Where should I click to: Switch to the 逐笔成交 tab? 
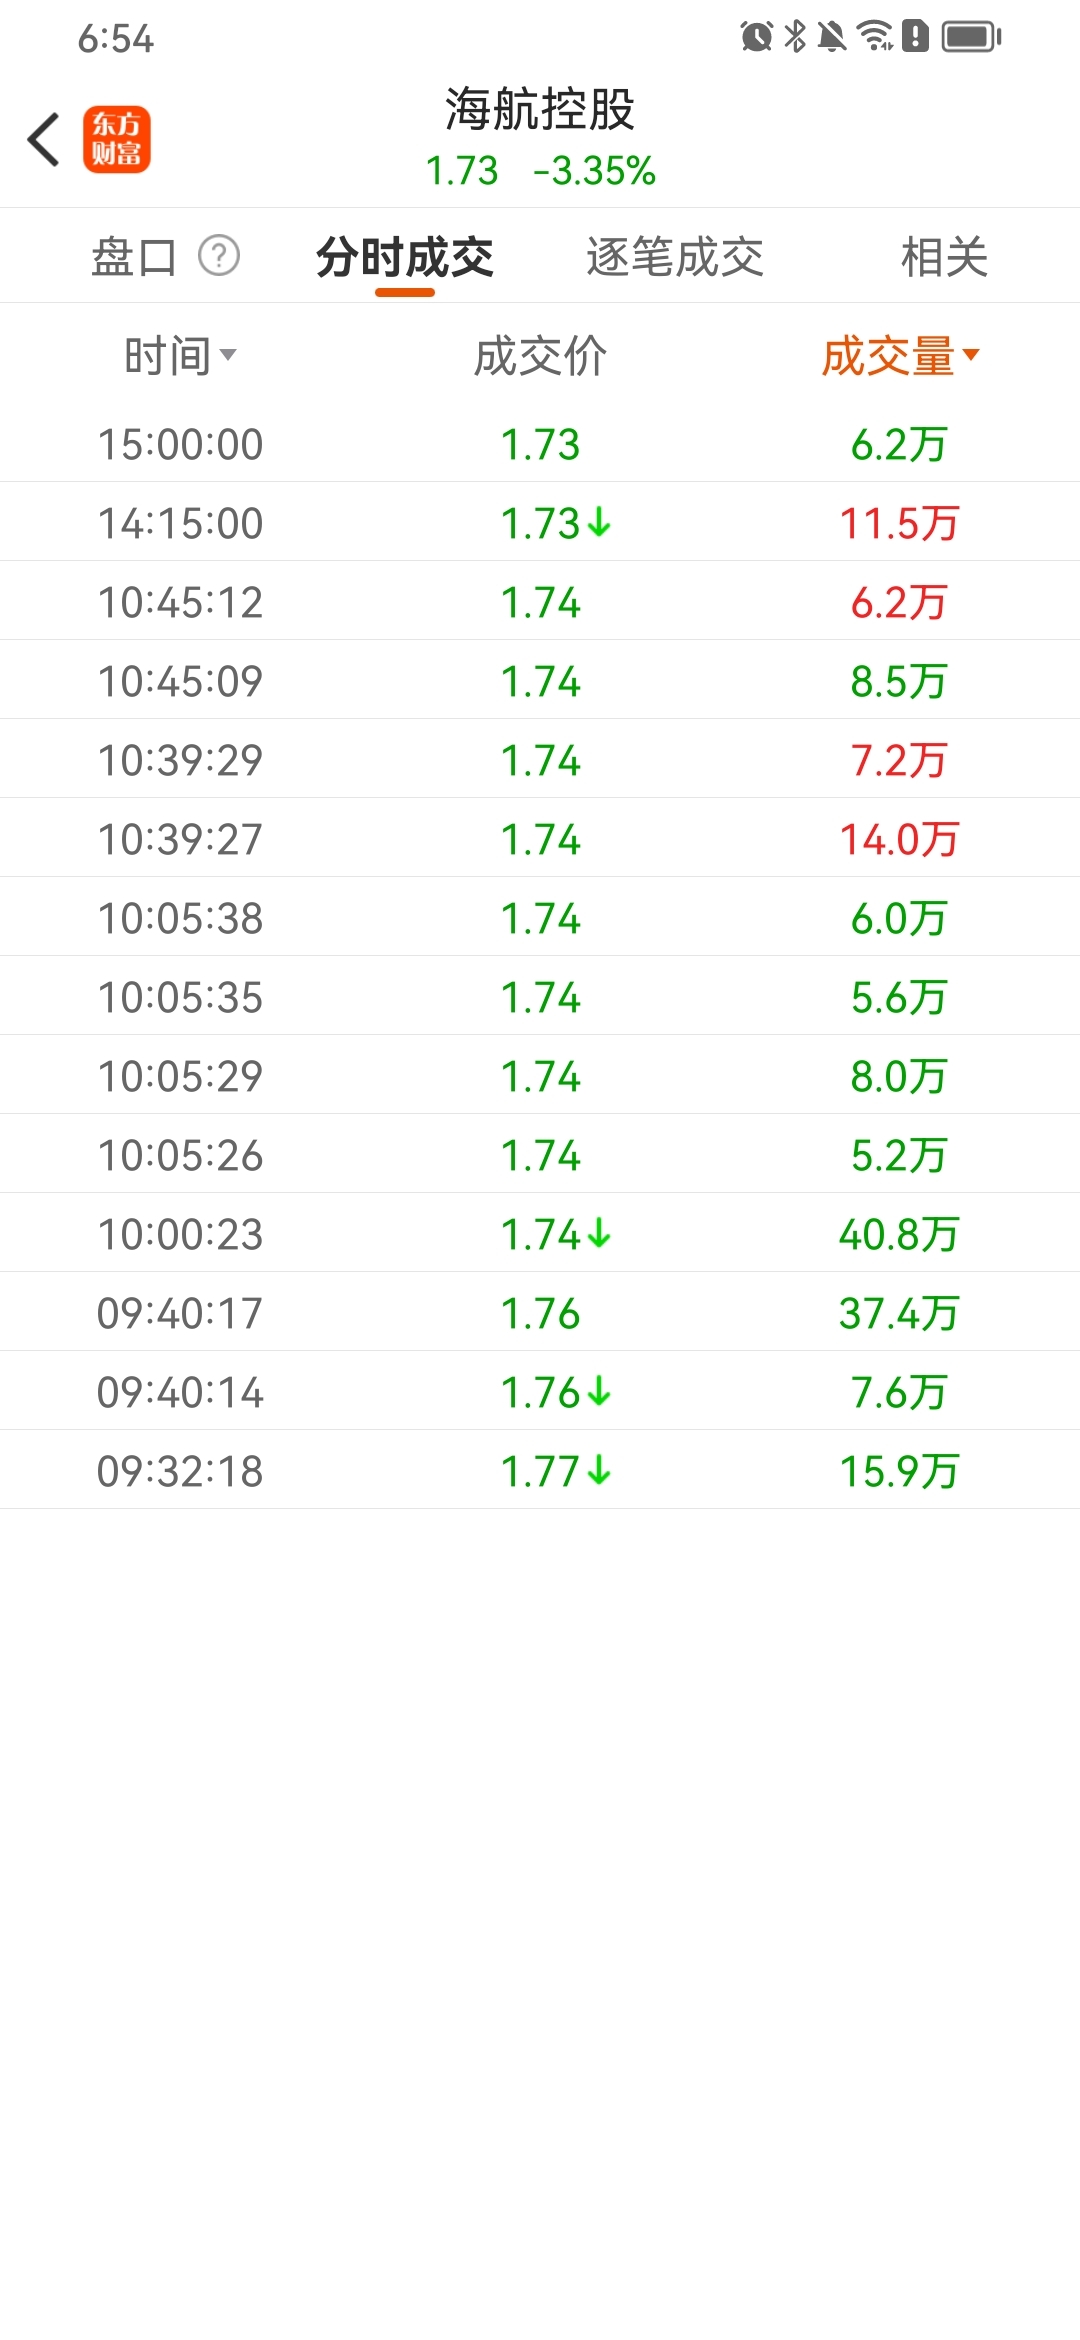pos(675,257)
